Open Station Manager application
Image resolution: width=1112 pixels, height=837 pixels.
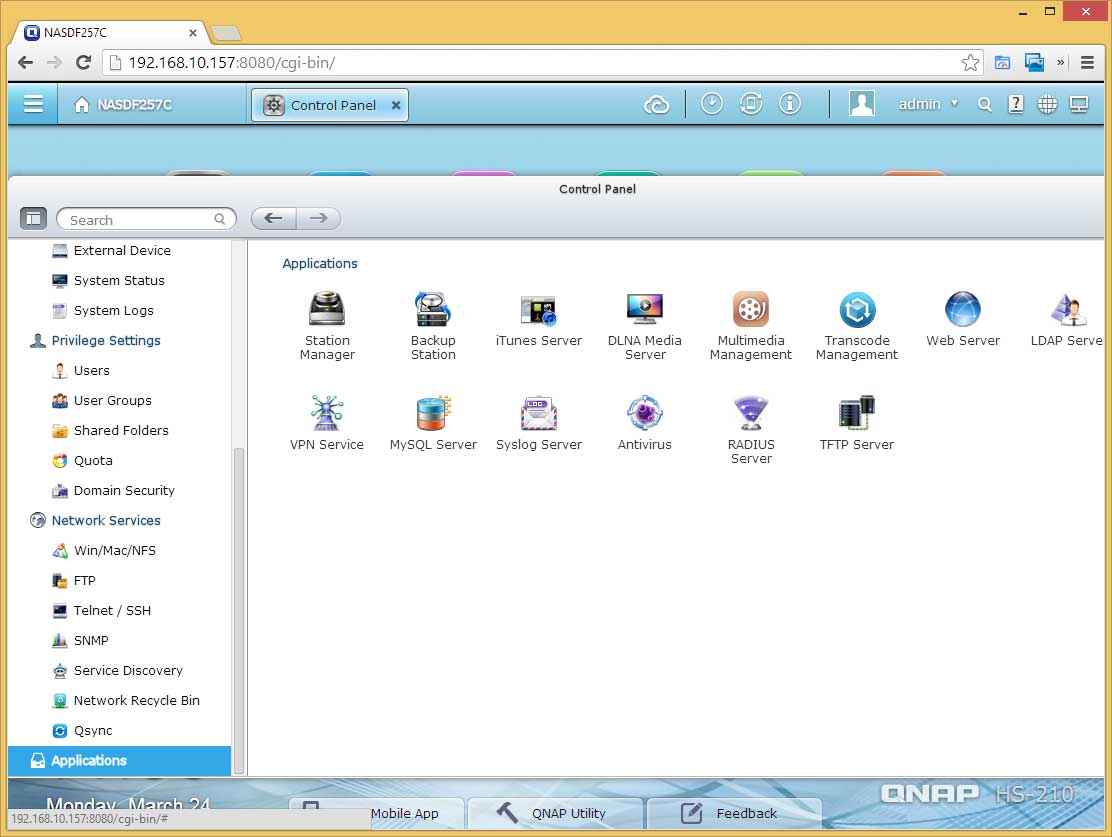click(x=327, y=326)
